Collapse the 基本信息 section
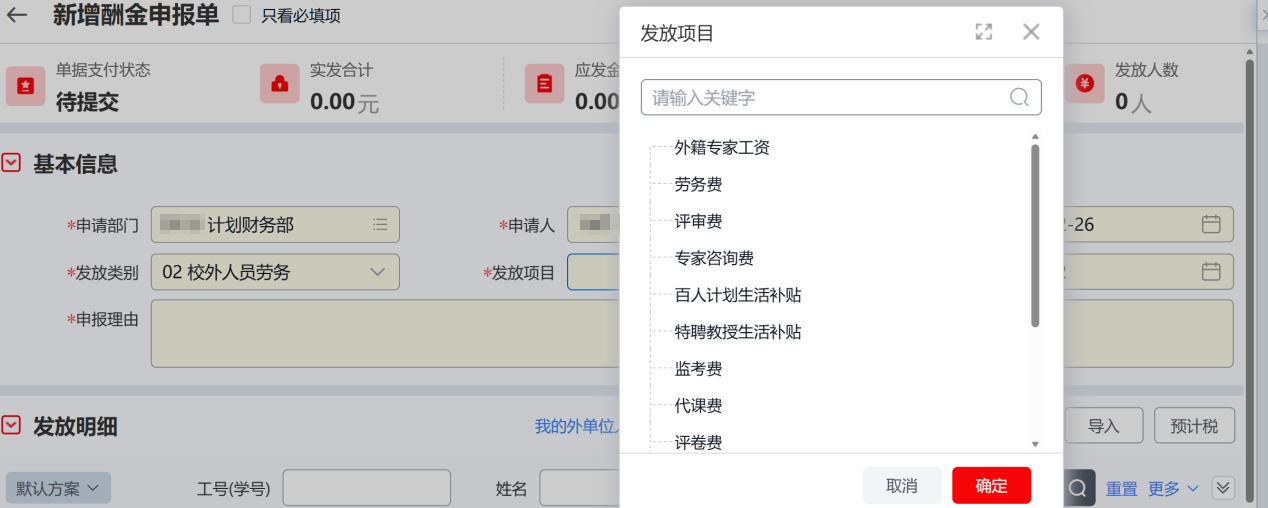 11,163
